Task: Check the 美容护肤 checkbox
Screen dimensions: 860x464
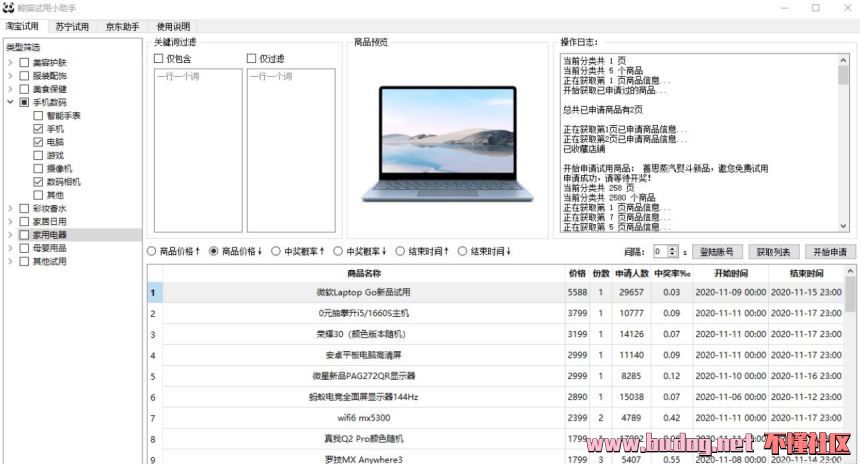Action: 24,63
